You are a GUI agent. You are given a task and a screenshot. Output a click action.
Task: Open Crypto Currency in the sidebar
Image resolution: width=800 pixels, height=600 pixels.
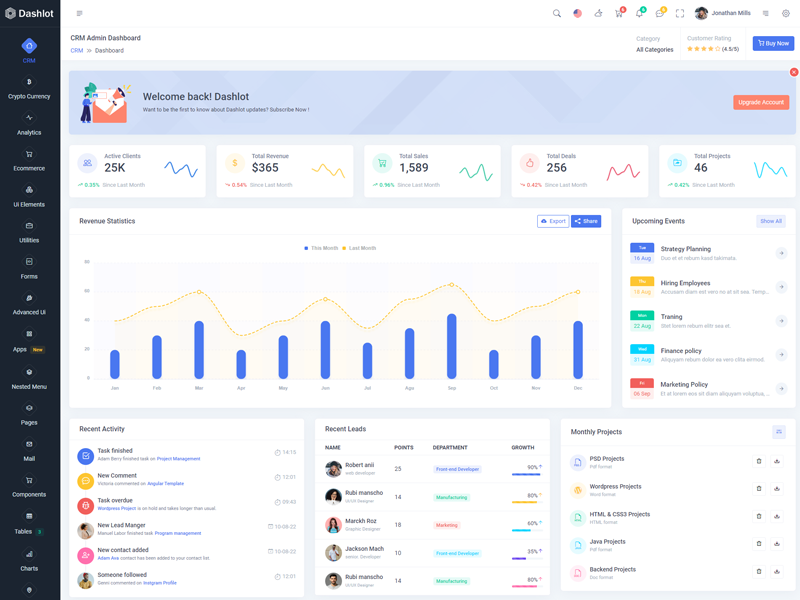(29, 89)
